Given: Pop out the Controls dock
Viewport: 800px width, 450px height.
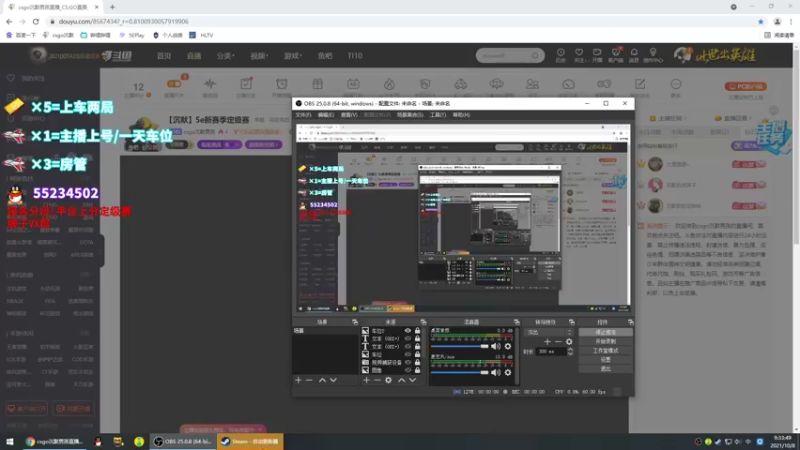Looking at the screenshot, I should tap(631, 322).
